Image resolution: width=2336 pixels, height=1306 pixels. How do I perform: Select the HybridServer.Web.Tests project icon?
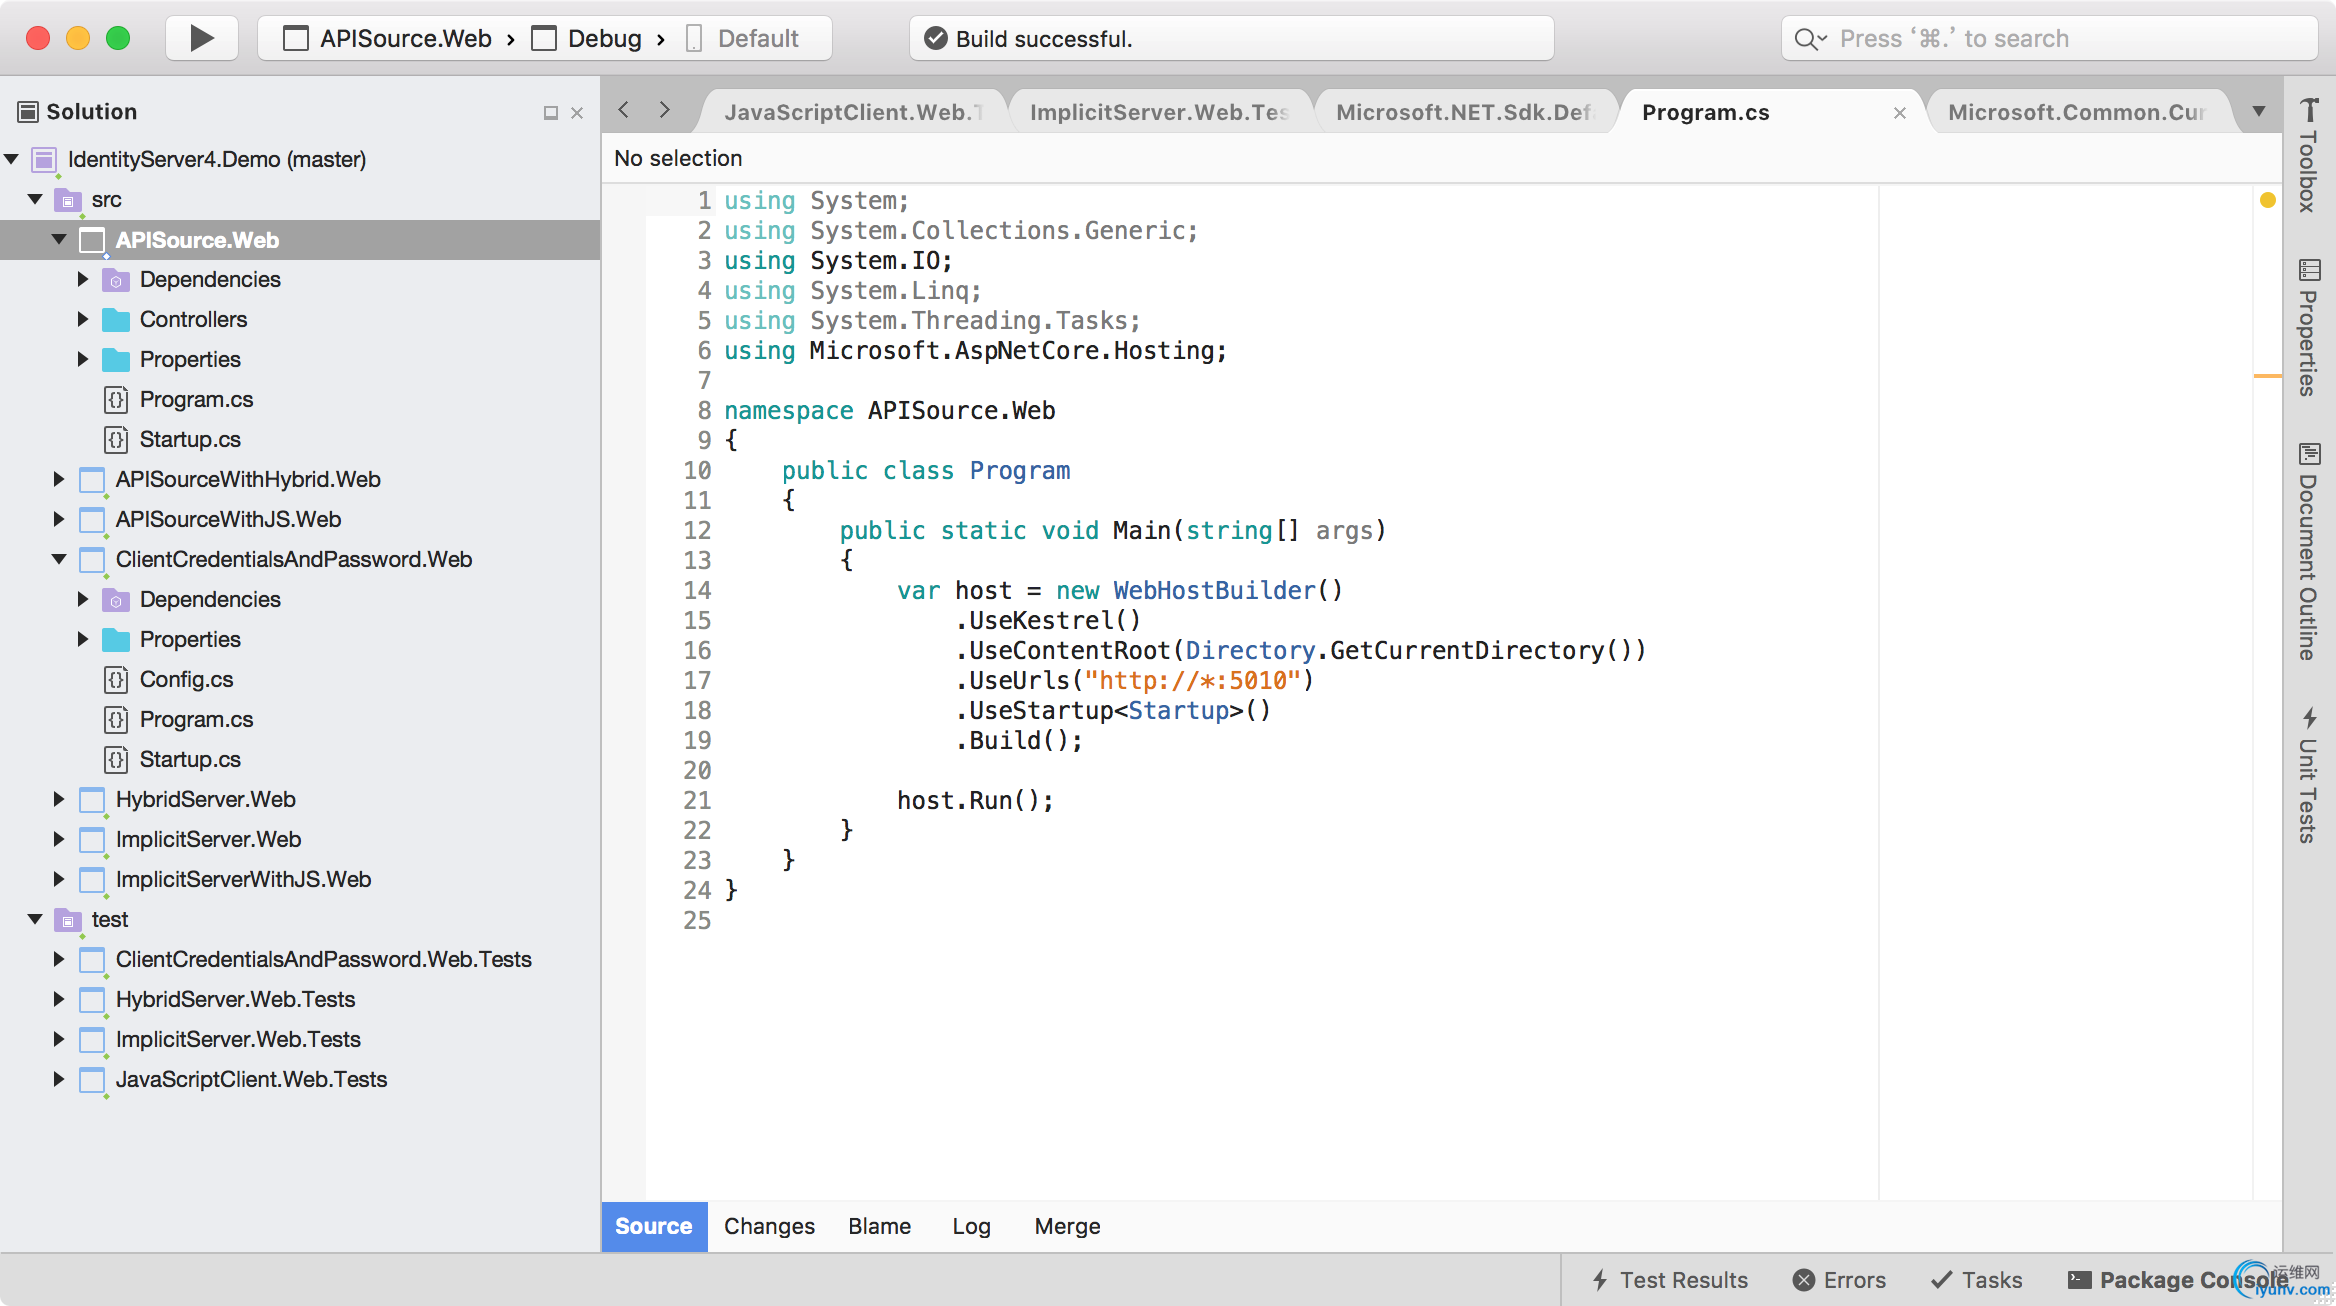(x=92, y=1000)
